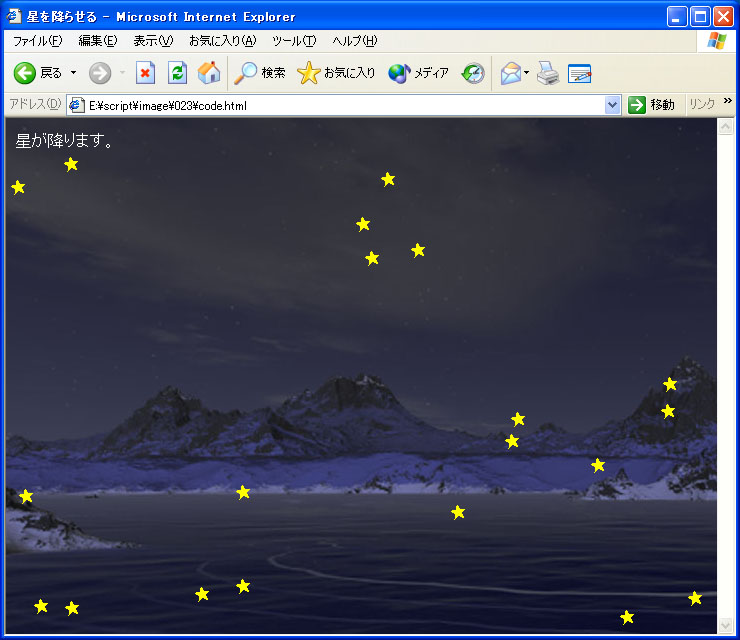Maximize the Internet Explorer window

(x=700, y=17)
